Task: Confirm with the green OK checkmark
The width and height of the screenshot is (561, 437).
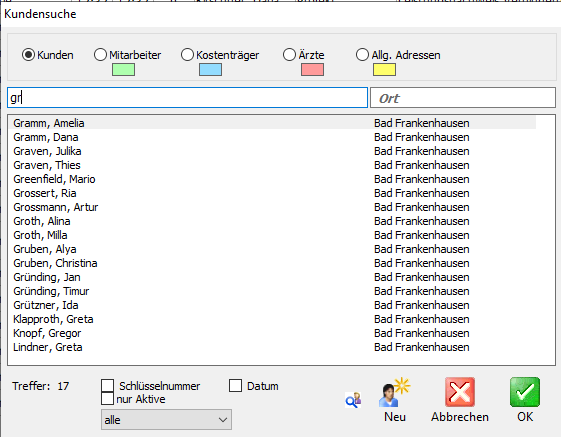Action: click(x=525, y=392)
